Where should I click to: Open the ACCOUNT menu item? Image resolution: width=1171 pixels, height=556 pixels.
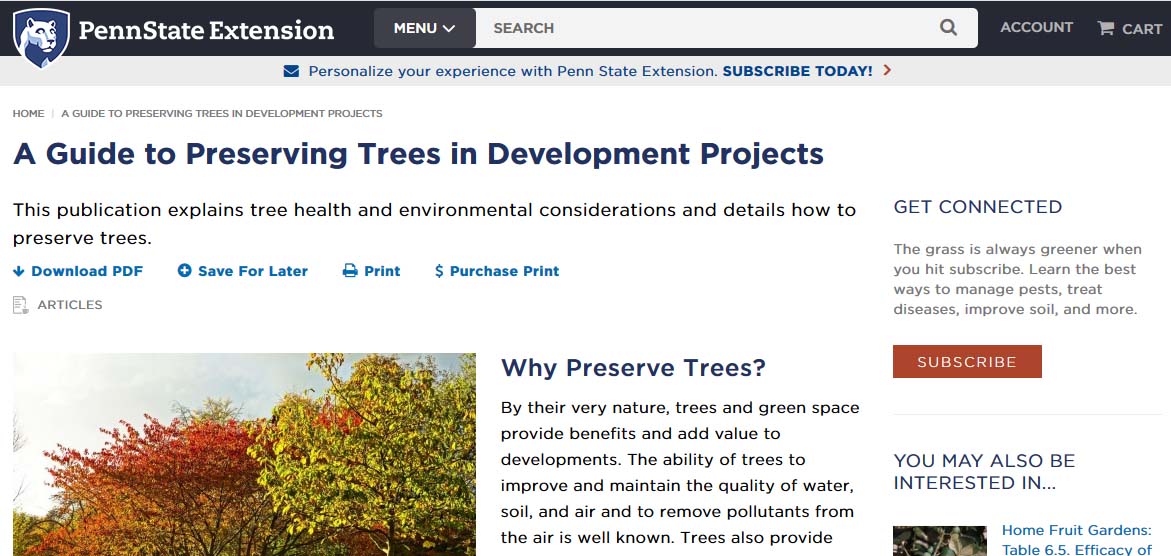[1036, 28]
